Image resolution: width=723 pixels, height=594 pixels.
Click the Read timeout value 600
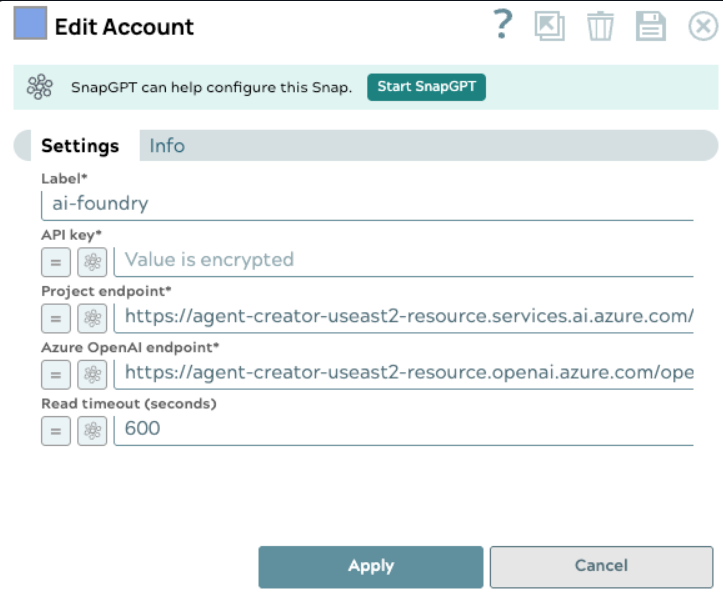(x=403, y=429)
